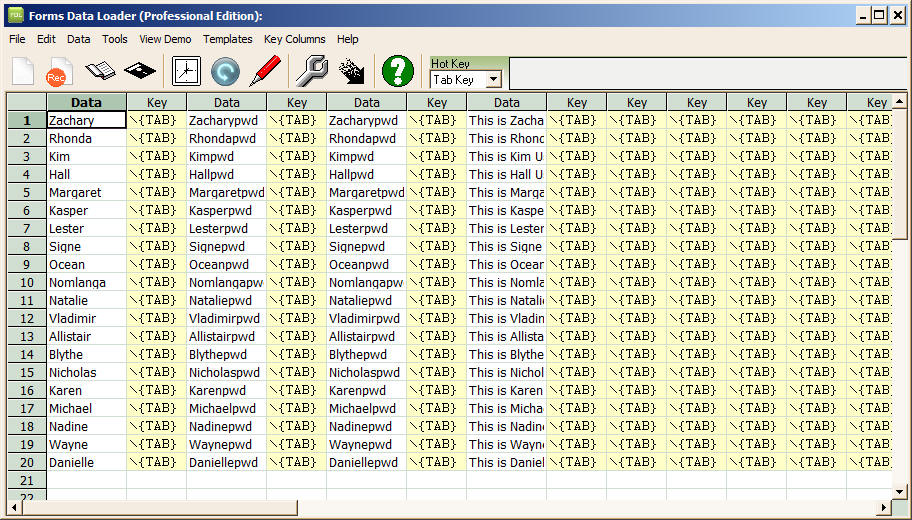Screen dimensions: 912x520
Task: Open the File menu
Action: [x=17, y=39]
